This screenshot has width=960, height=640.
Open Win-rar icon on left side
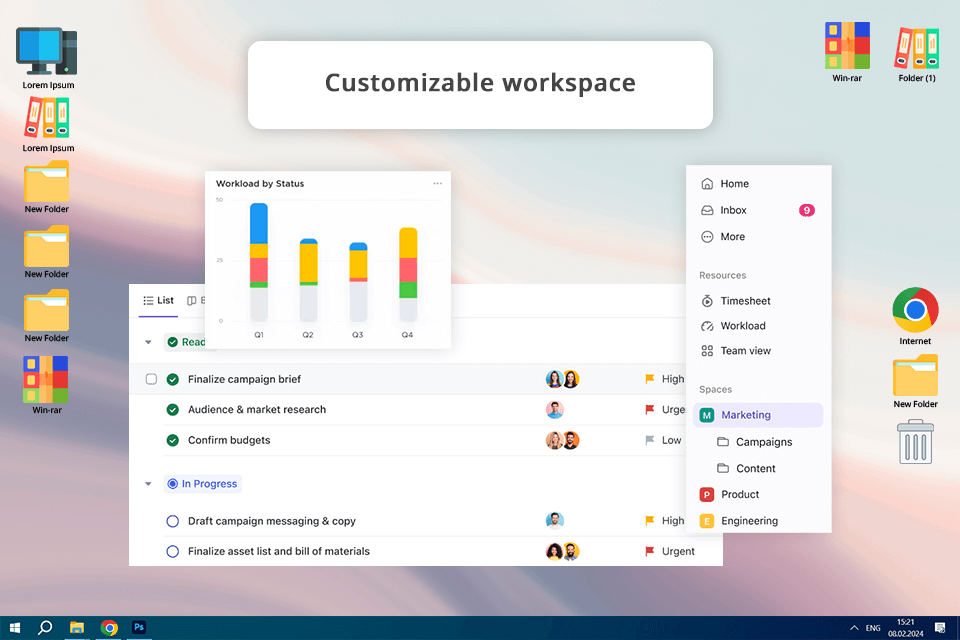coord(46,379)
